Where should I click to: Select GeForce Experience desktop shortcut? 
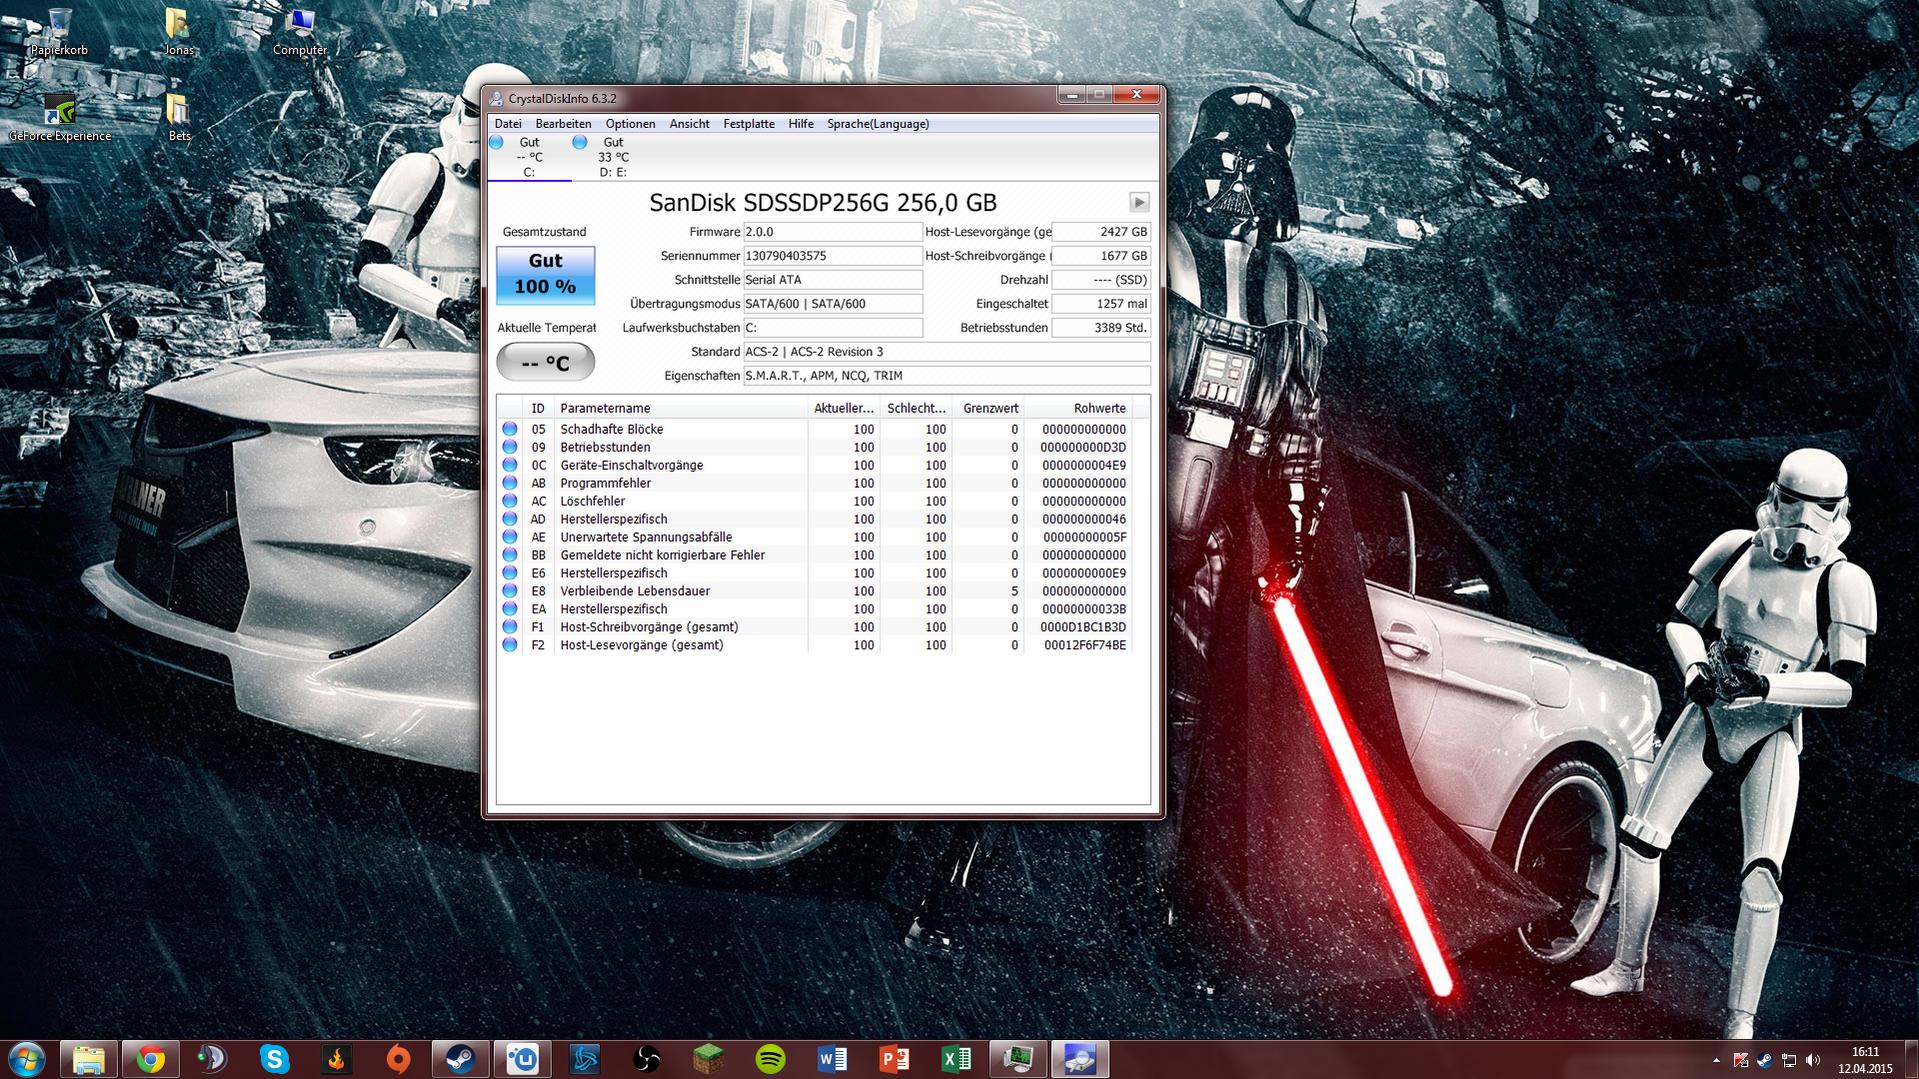tap(60, 118)
